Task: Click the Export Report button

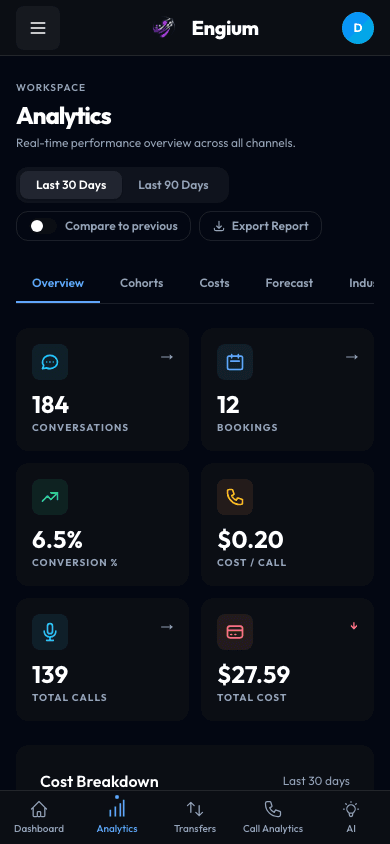Action: [x=260, y=226]
